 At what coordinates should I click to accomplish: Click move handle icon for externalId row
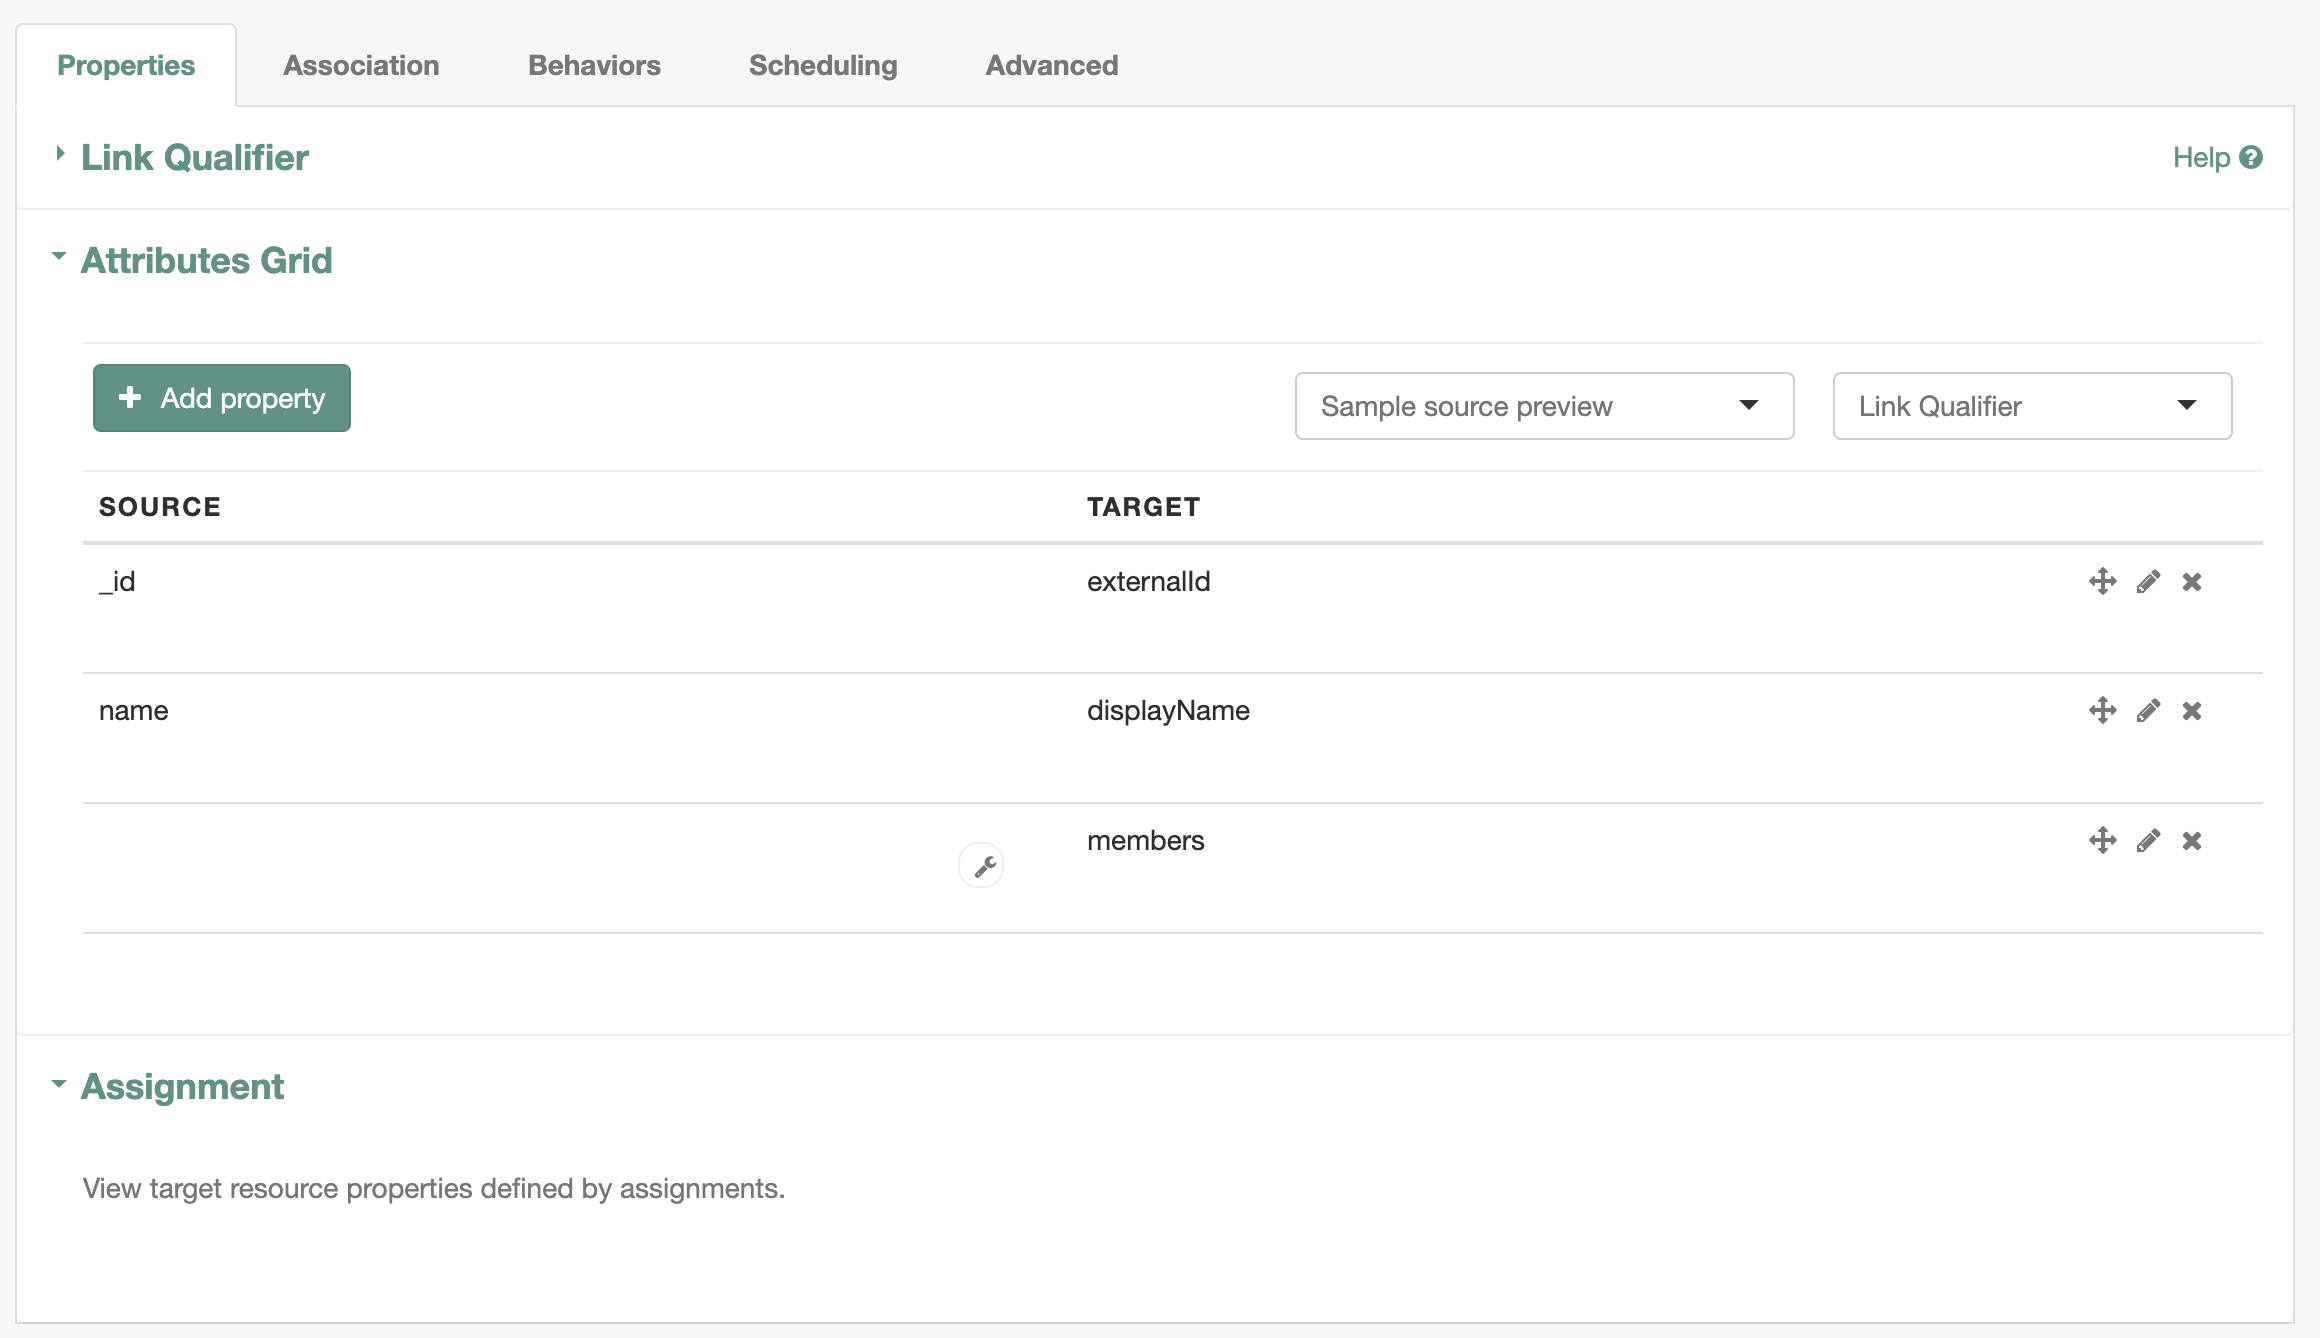(x=2102, y=581)
